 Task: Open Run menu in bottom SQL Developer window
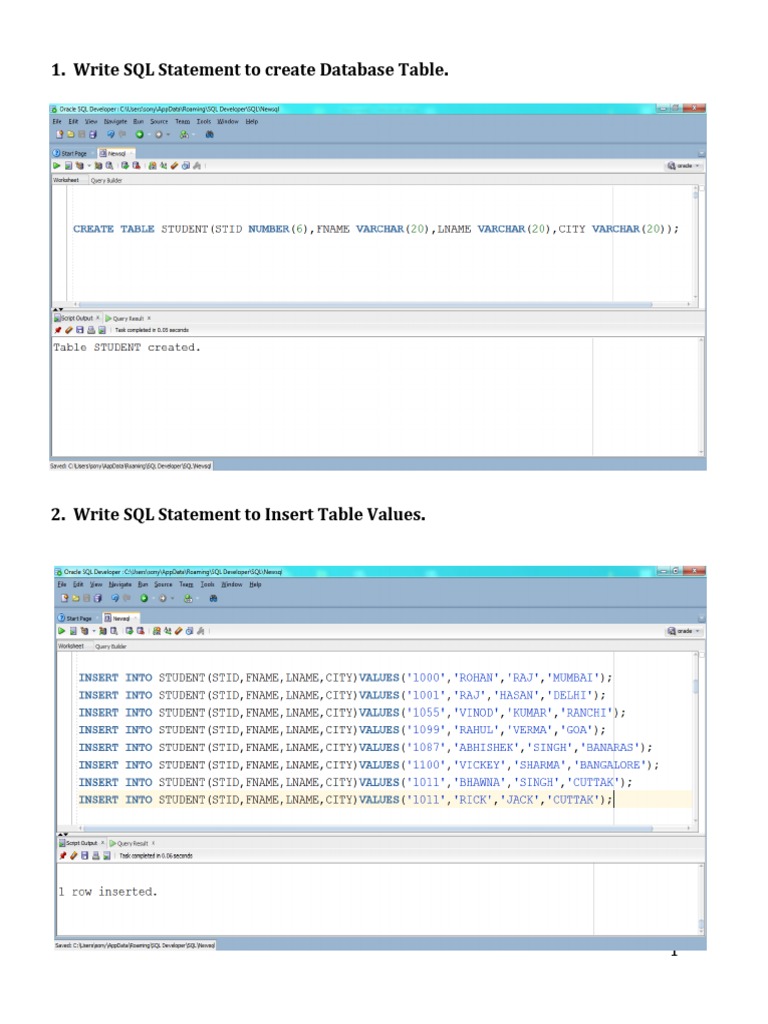143,584
